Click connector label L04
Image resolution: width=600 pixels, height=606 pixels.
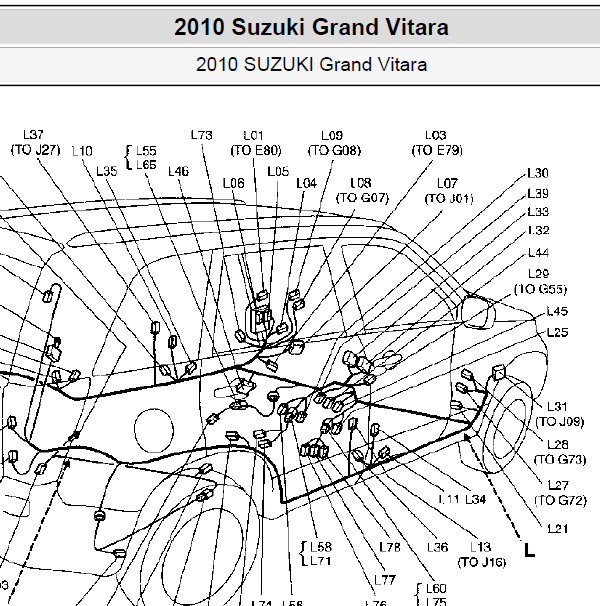click(307, 183)
